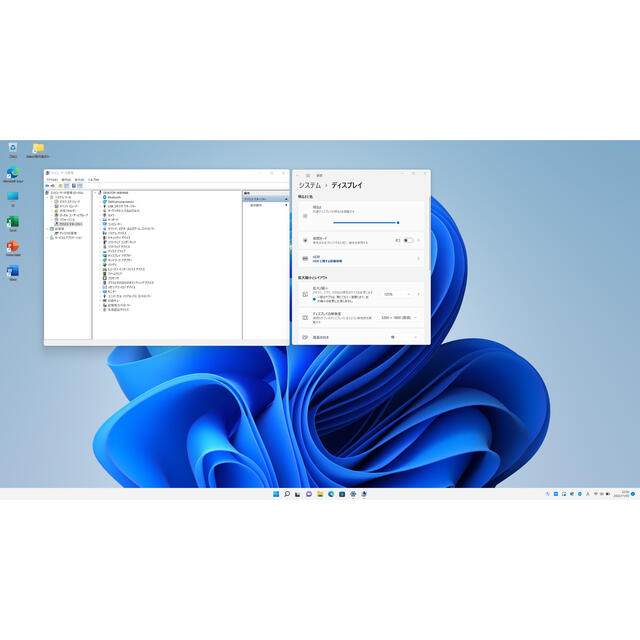This screenshot has width=640, height=640.
Task: Select the Computer Management (Local) root node
Action: tap(64, 193)
